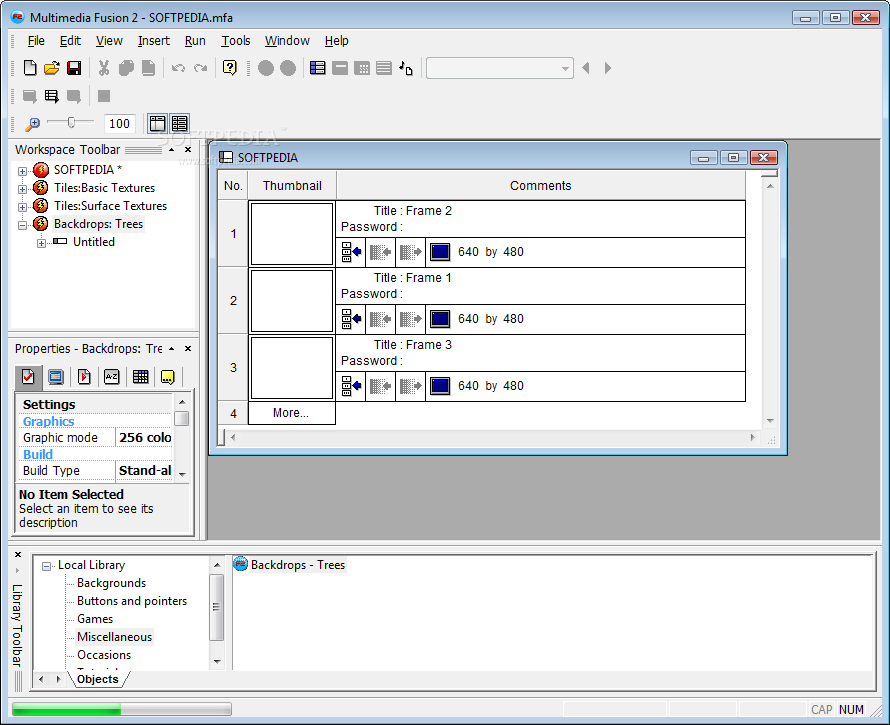Click the zoom magnifier icon
Screen dimensions: 890x725
pyautogui.click(x=32, y=123)
